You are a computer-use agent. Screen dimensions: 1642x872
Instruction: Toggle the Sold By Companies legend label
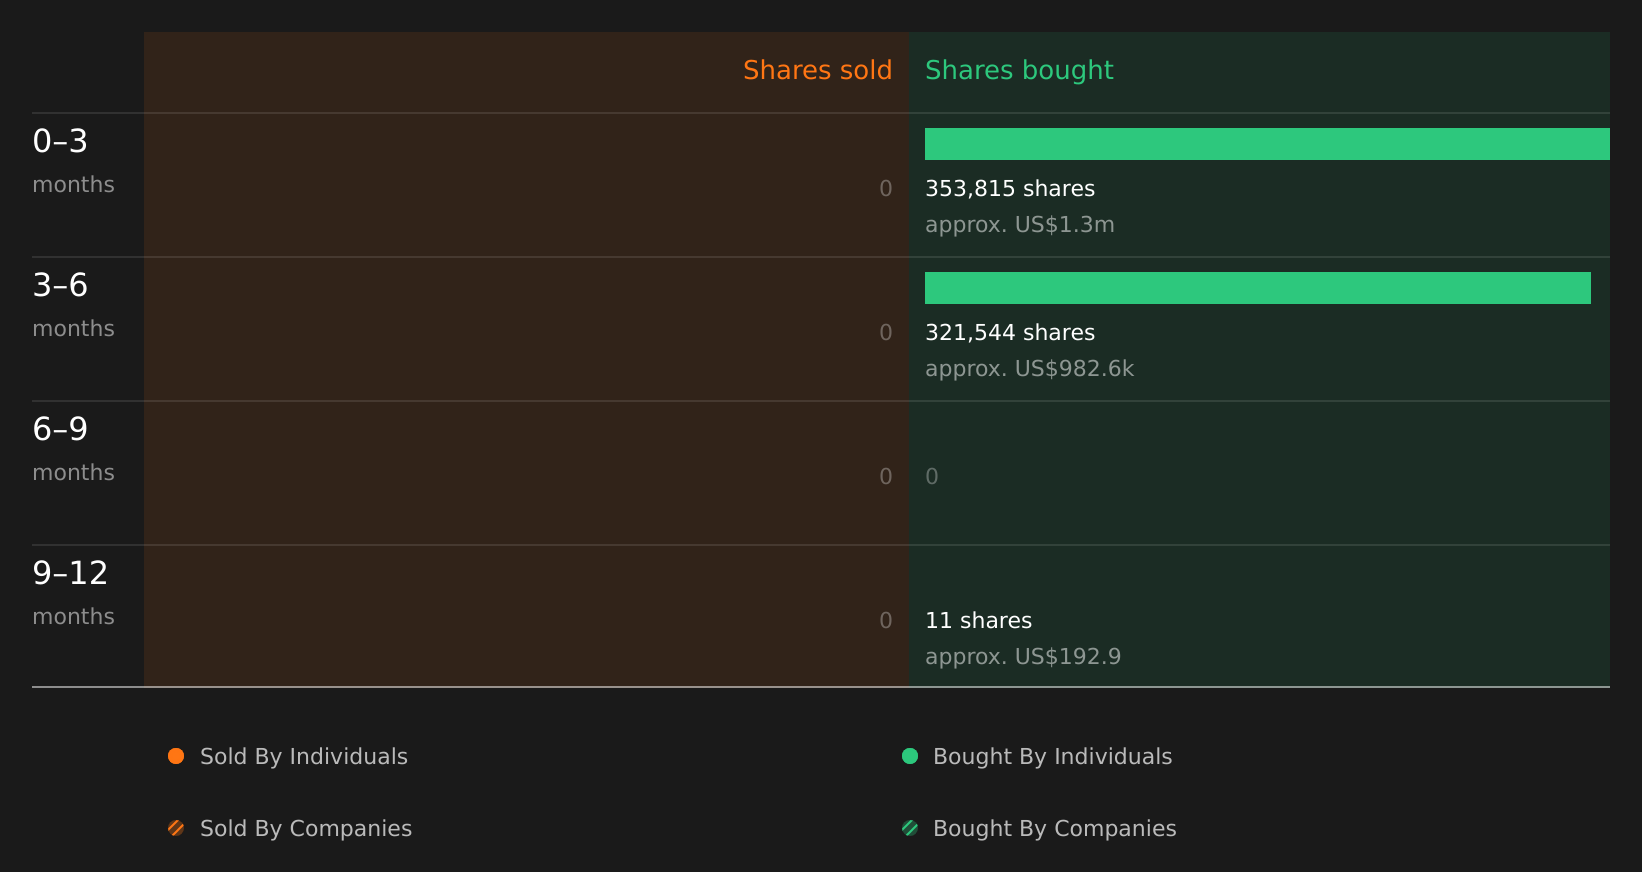point(306,829)
